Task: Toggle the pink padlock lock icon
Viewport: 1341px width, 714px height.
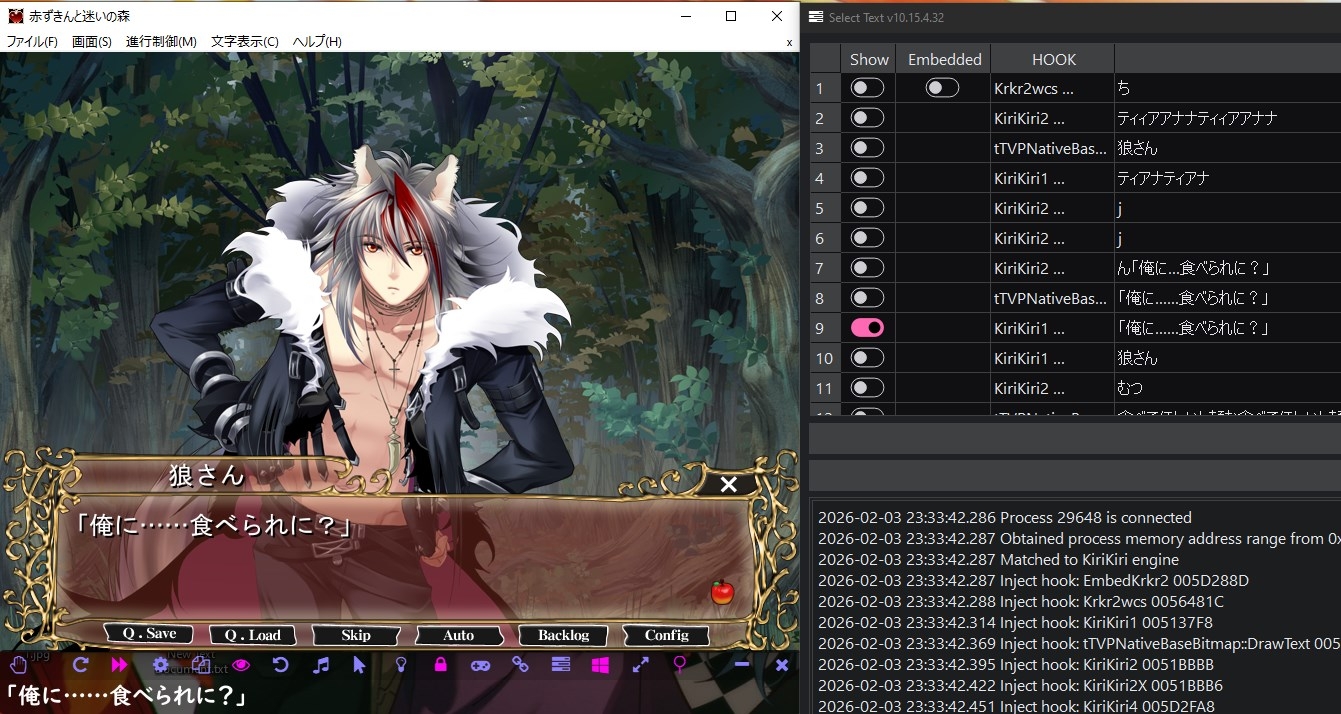Action: (x=440, y=664)
